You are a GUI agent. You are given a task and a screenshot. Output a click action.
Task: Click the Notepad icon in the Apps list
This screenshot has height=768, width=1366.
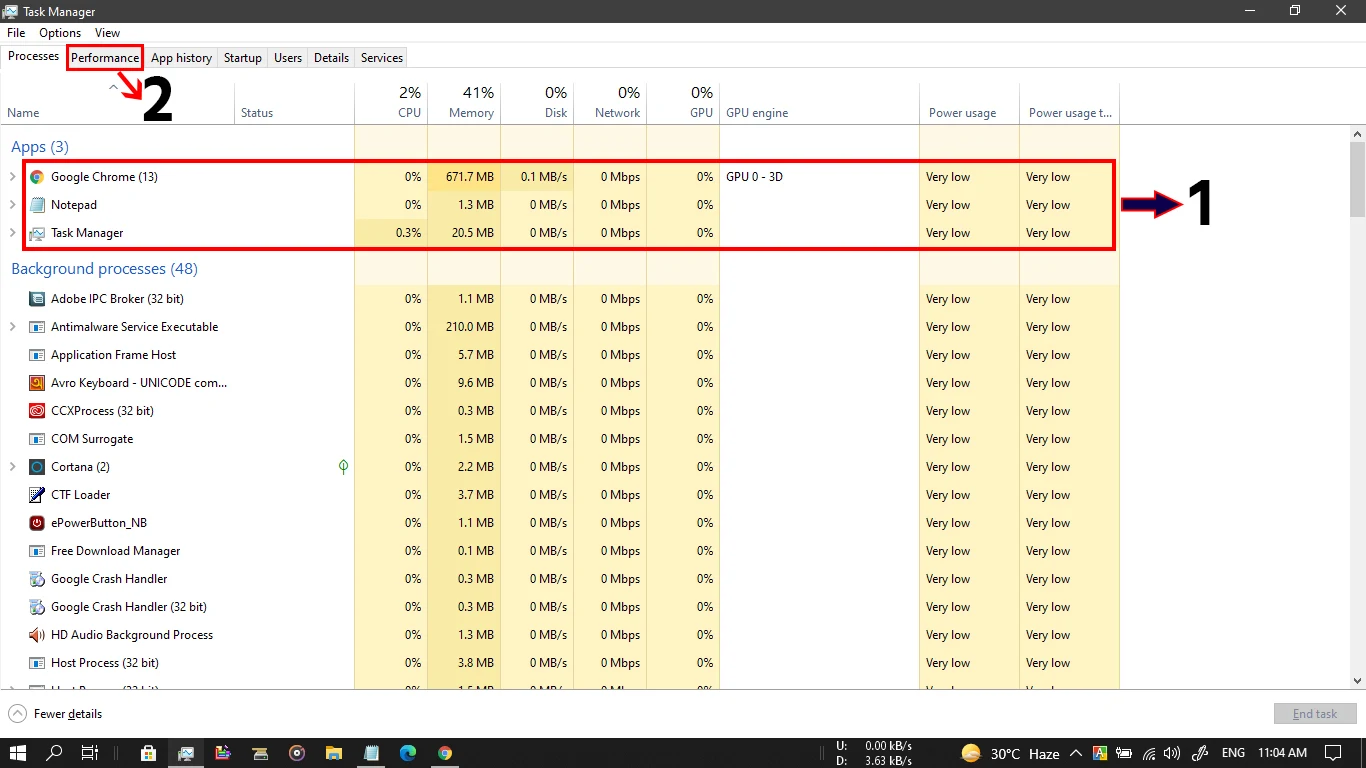37,205
